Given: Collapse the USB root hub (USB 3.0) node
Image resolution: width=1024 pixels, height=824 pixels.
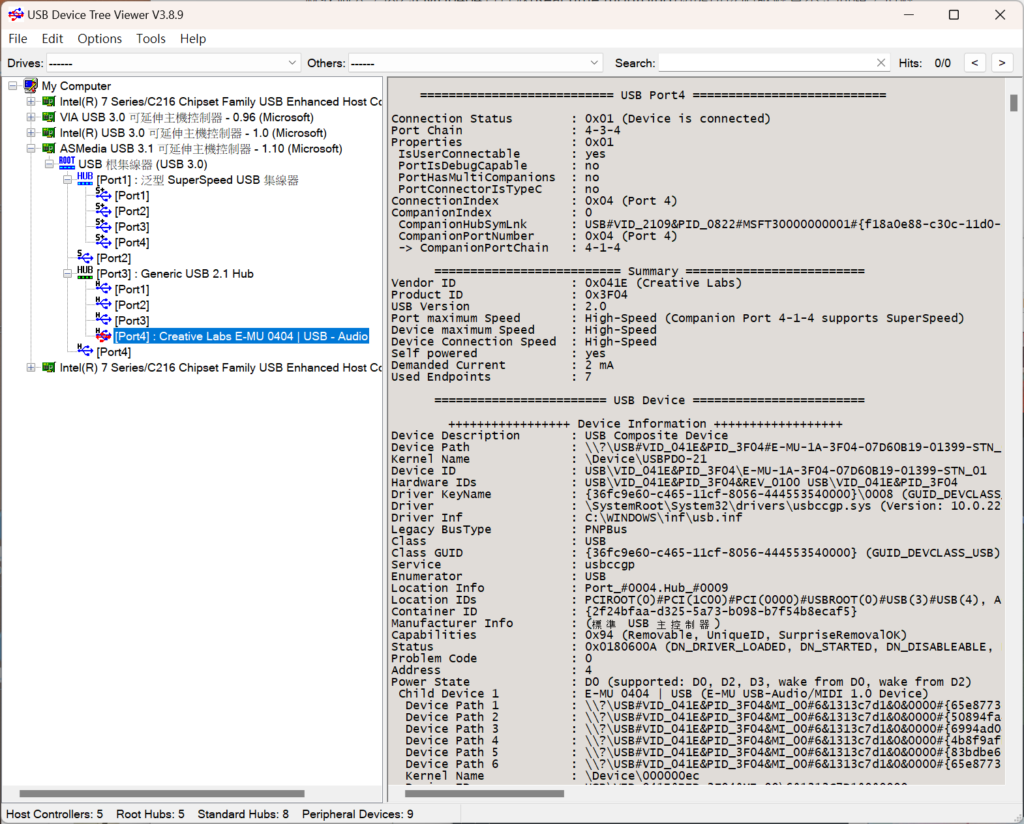Looking at the screenshot, I should [49, 164].
